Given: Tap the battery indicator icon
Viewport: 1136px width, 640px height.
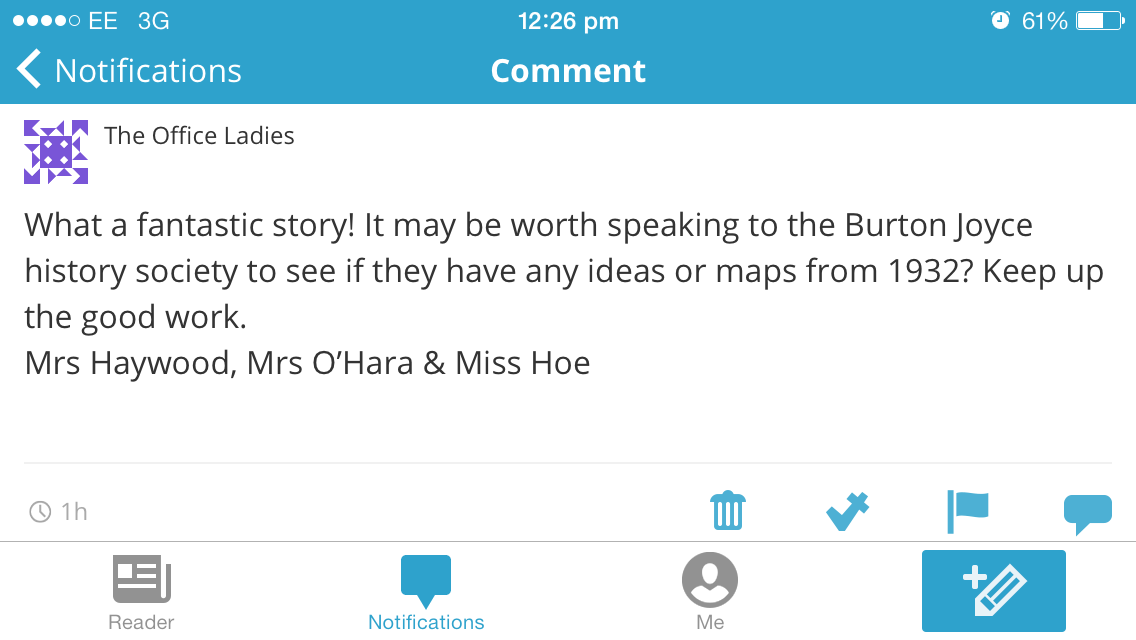Looking at the screenshot, I should pos(1100,21).
